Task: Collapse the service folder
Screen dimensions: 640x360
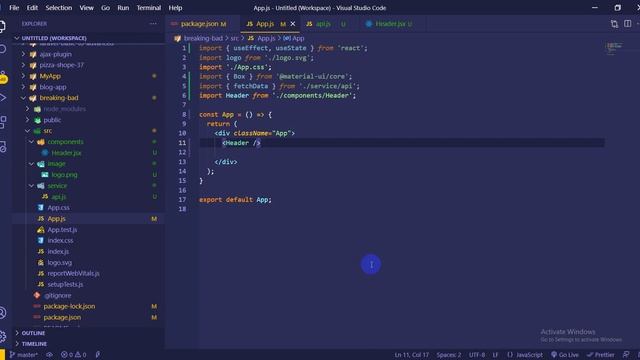Action: (57, 186)
